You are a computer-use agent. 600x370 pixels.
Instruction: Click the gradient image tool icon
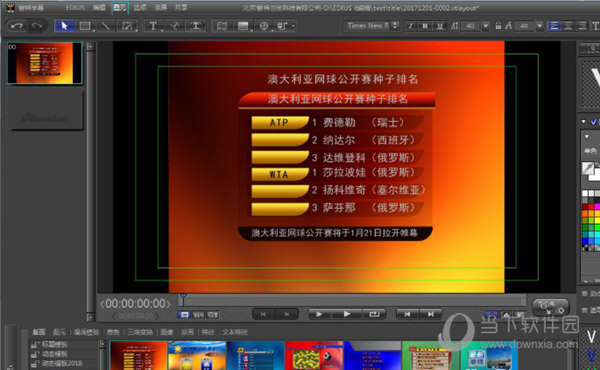[243, 26]
